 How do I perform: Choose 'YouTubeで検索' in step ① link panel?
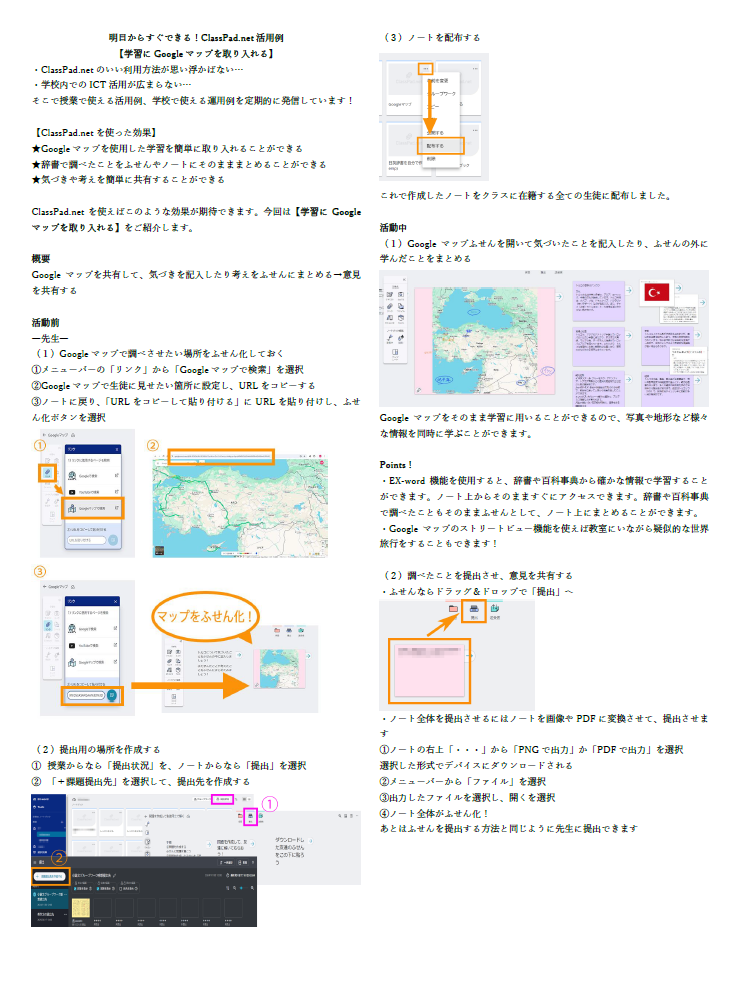(94, 492)
